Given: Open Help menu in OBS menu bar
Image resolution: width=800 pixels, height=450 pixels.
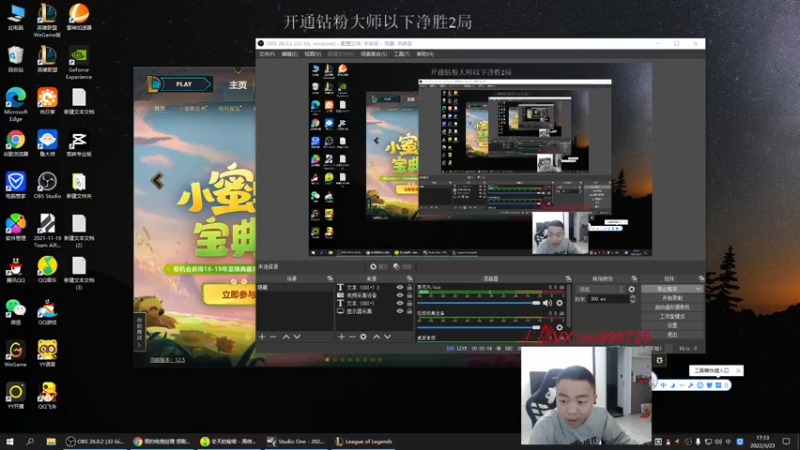Looking at the screenshot, I should (x=425, y=54).
